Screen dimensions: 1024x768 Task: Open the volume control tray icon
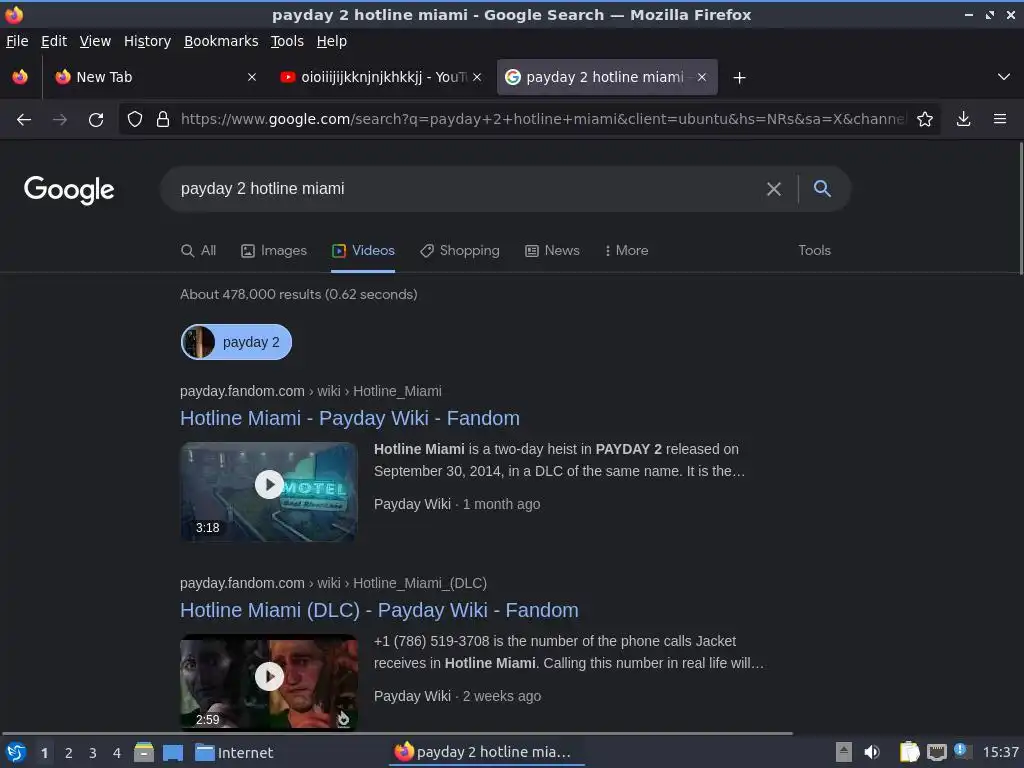872,752
